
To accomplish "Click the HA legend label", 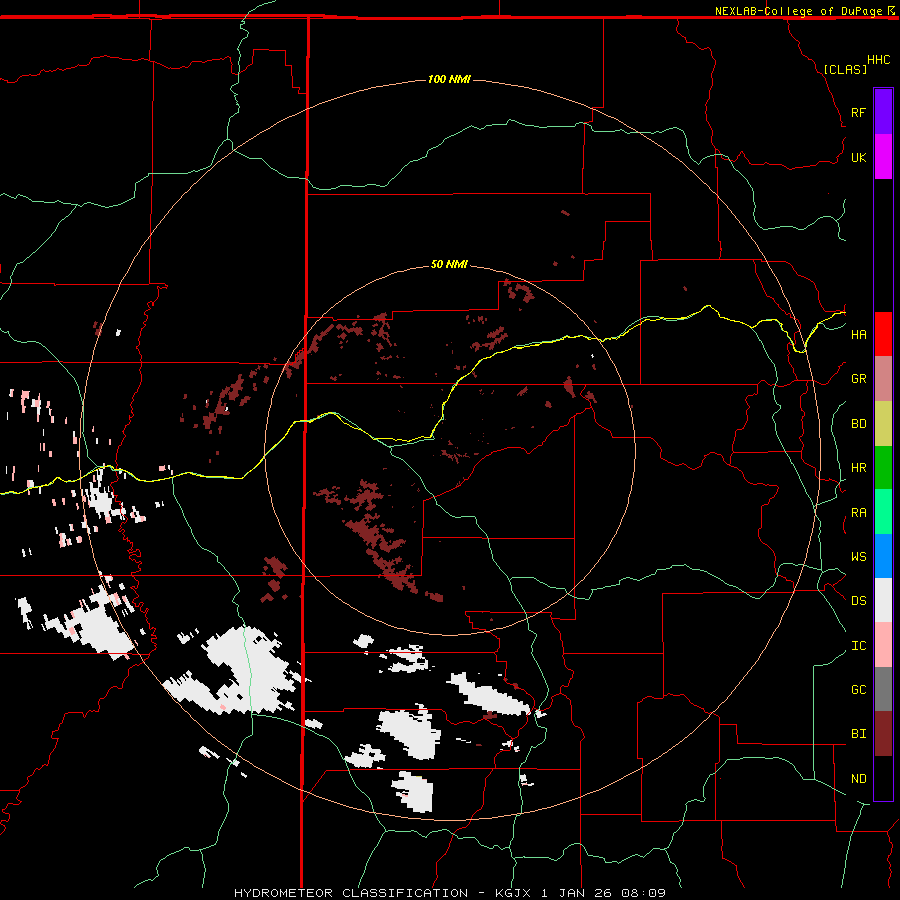I will (x=858, y=335).
